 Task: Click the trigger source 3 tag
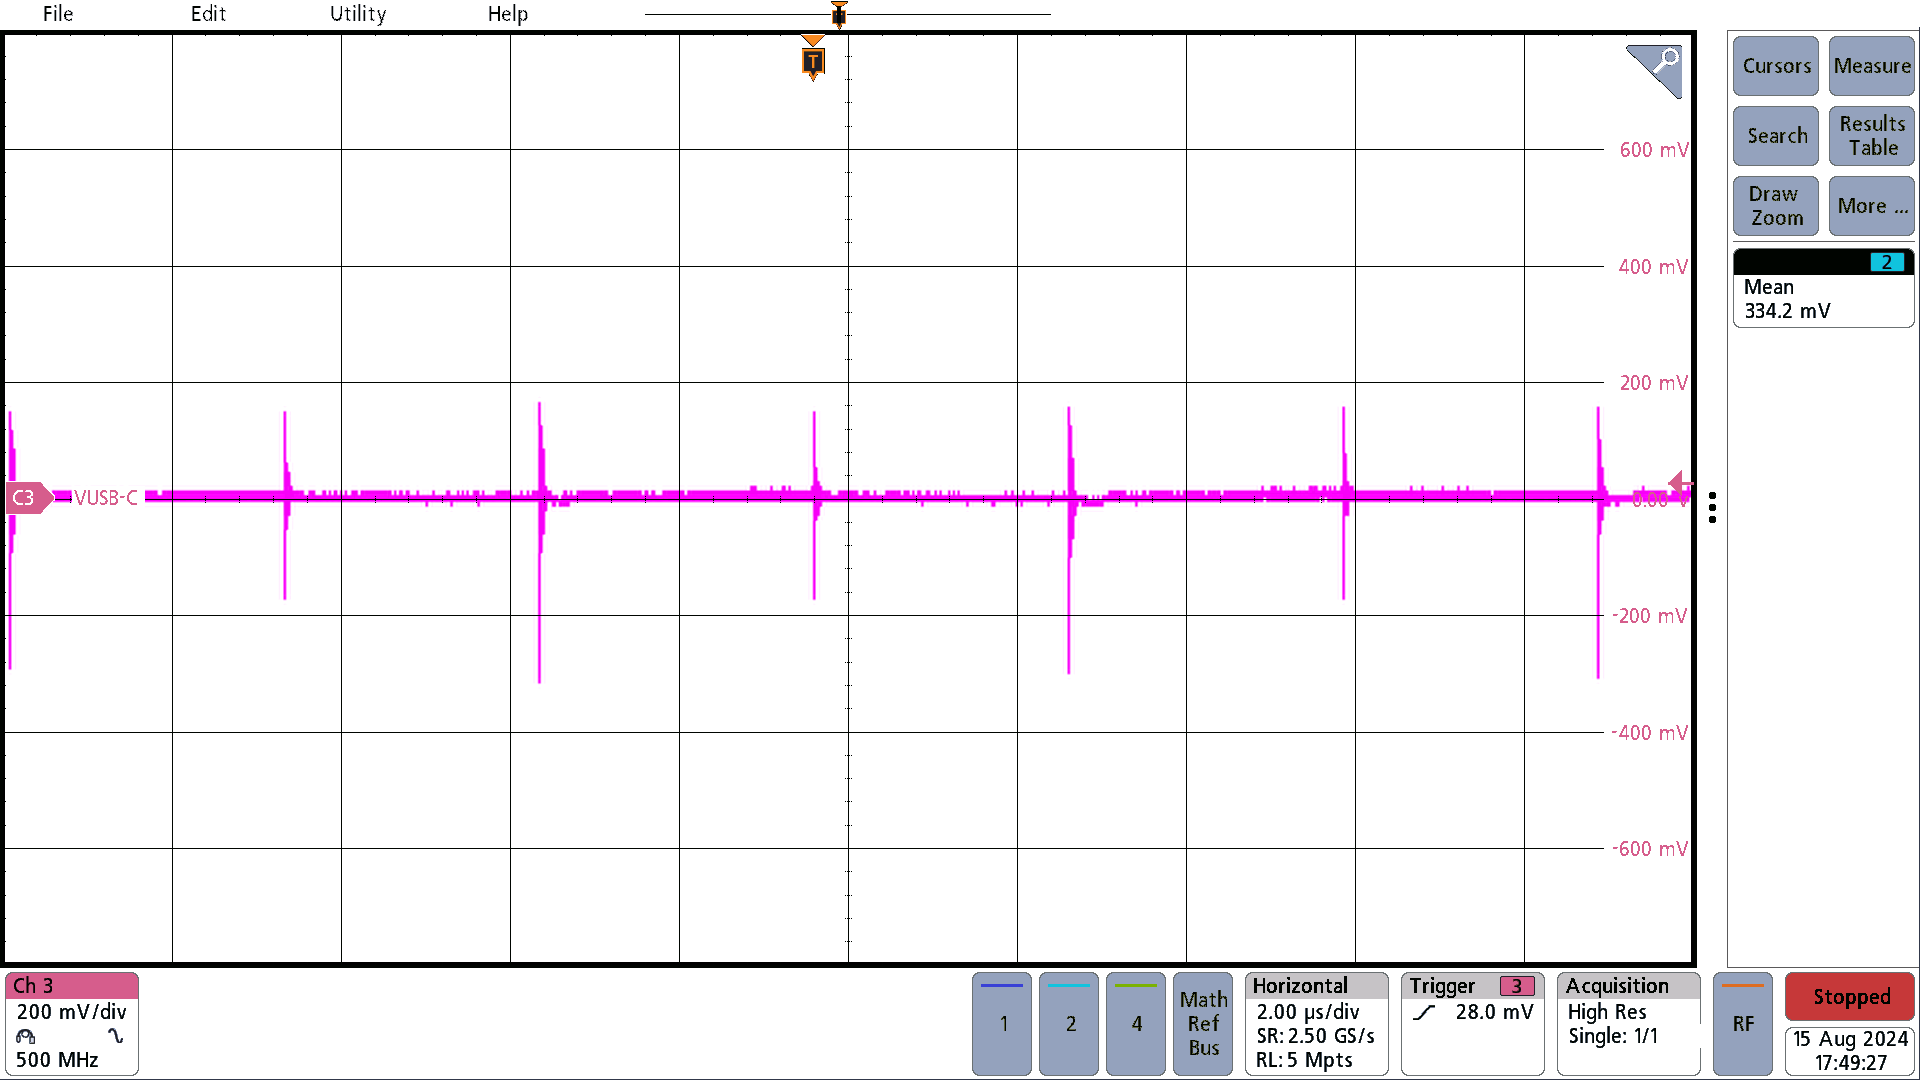coord(1517,986)
